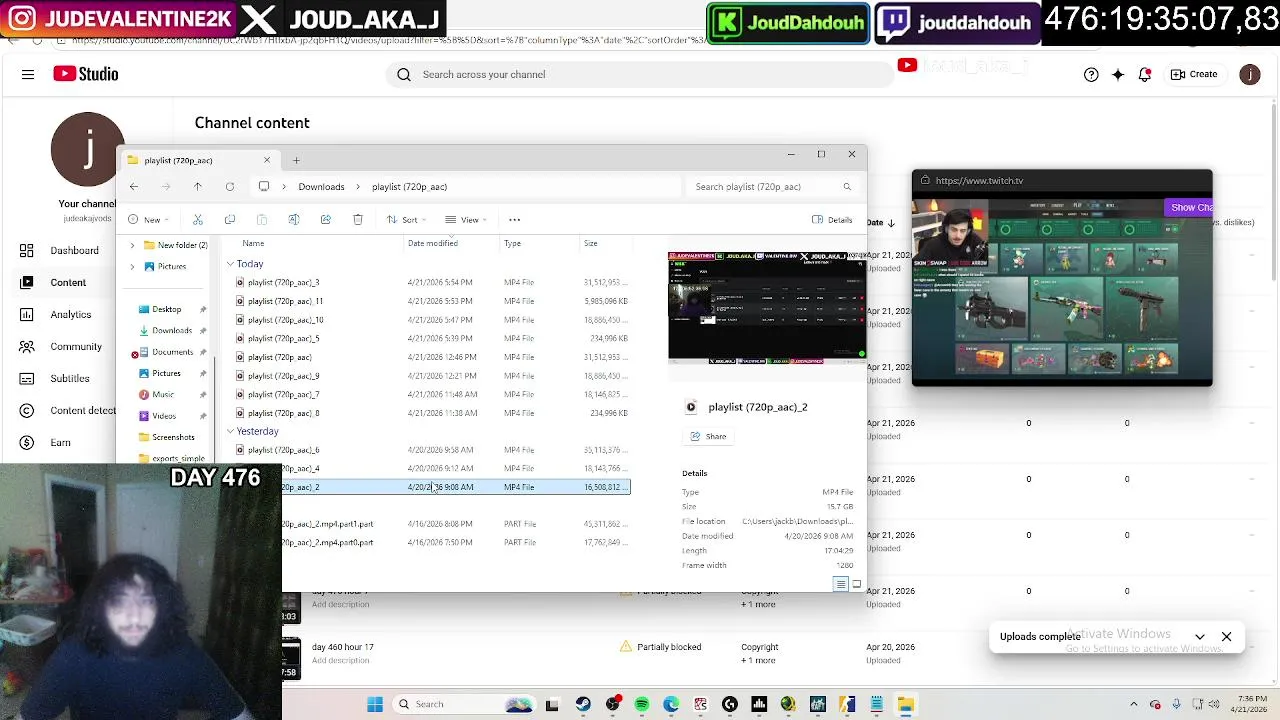Click the YouTube Studio logo
Viewport: 1280px width, 720px height.
tap(86, 74)
